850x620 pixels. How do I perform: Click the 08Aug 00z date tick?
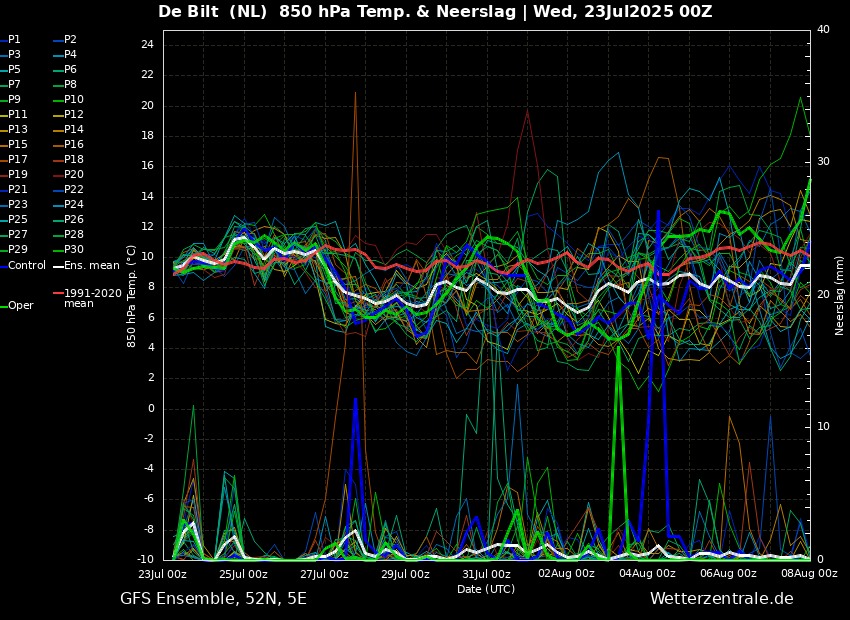(809, 574)
